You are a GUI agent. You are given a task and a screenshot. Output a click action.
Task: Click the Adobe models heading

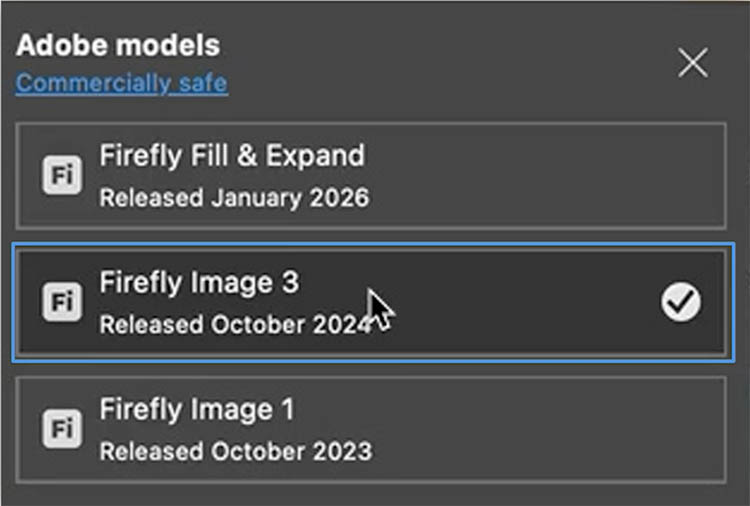coord(118,46)
